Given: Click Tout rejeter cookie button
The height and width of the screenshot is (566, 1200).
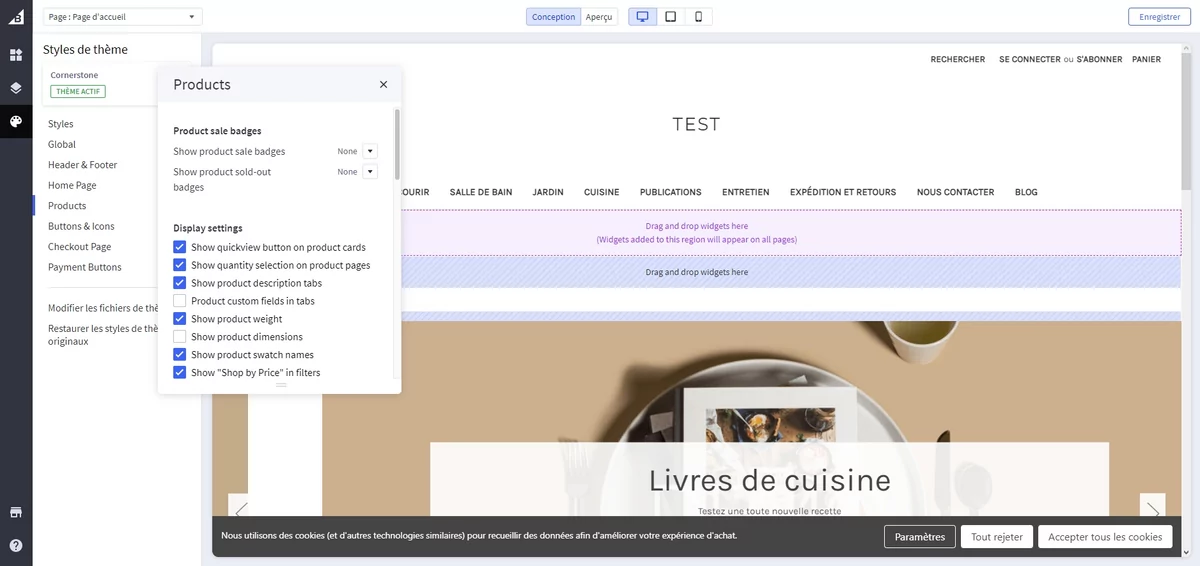Looking at the screenshot, I should click(x=997, y=537).
